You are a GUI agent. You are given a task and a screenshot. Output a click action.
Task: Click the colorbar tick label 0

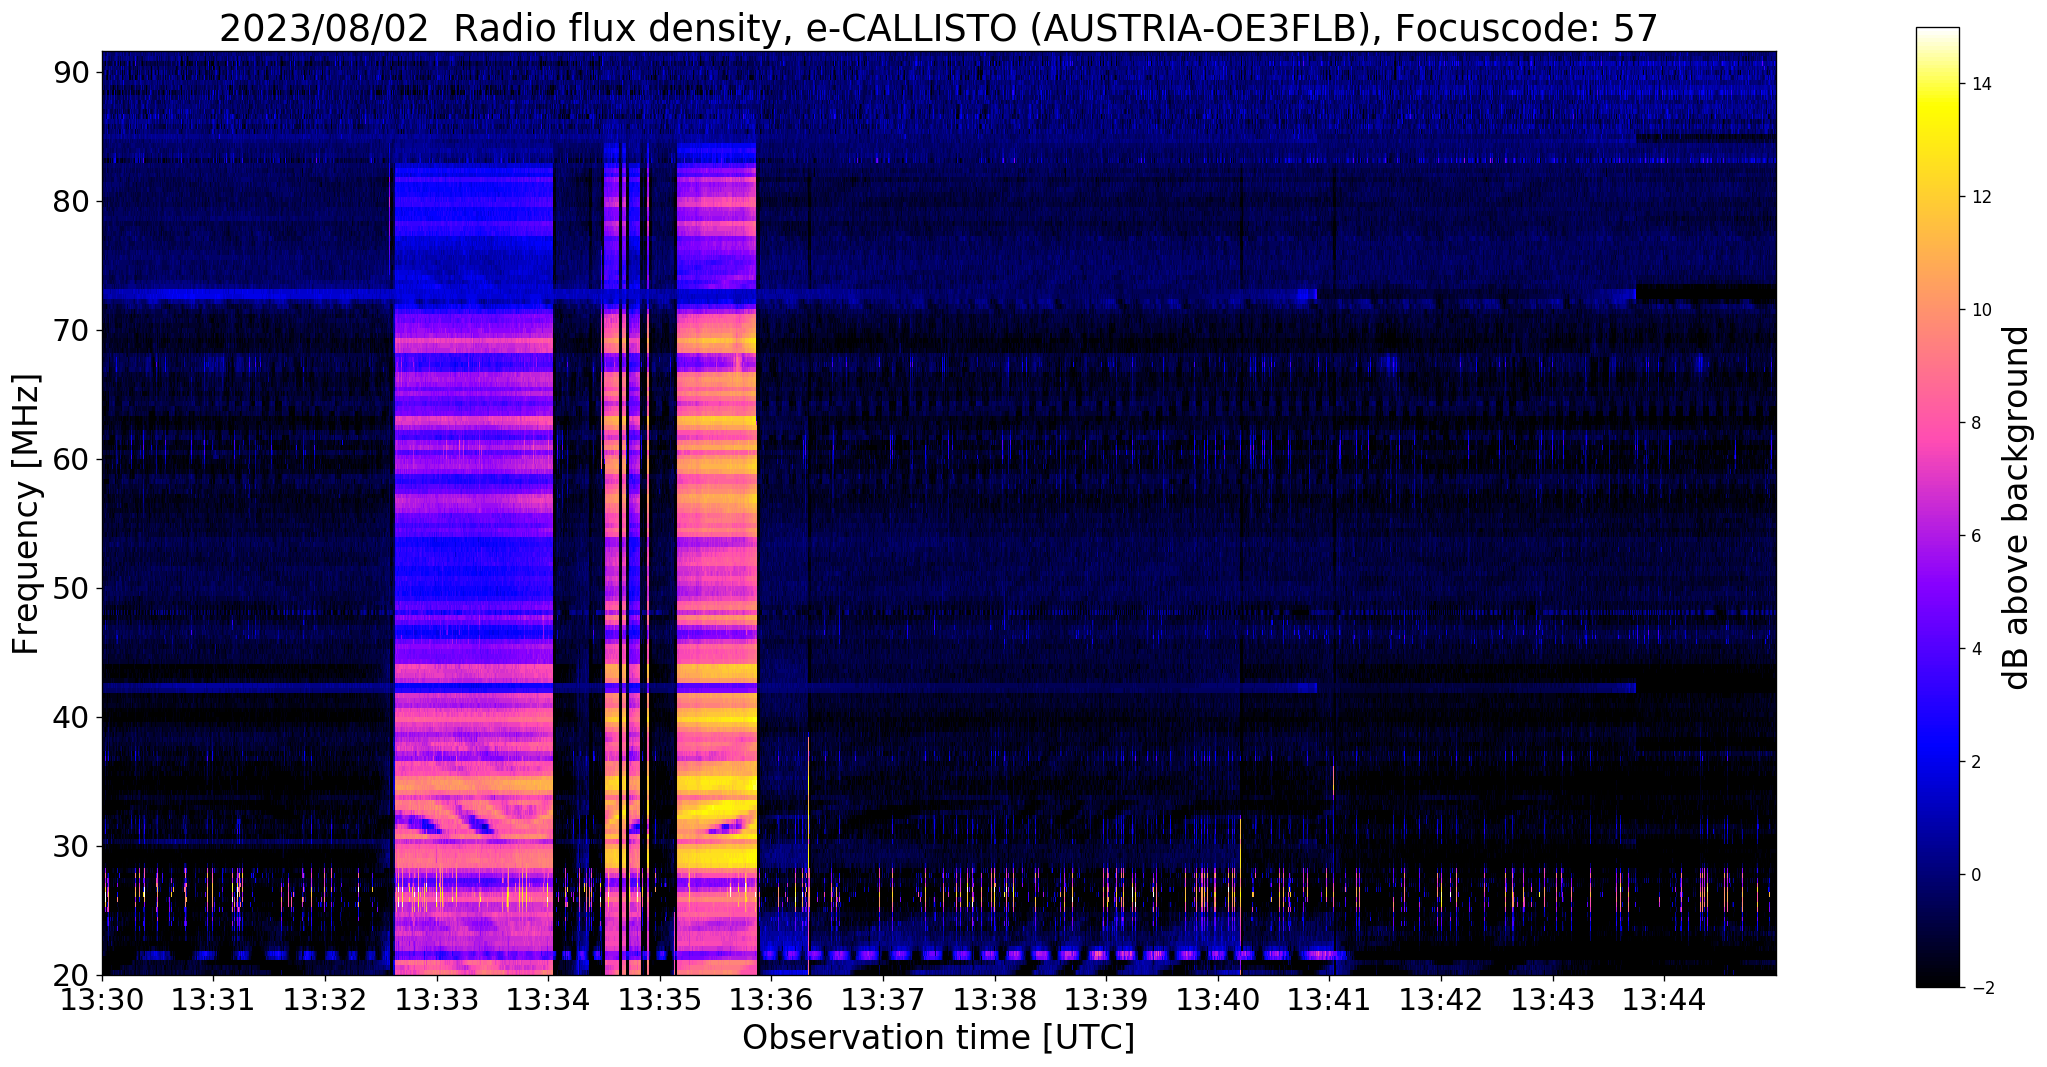point(1975,875)
